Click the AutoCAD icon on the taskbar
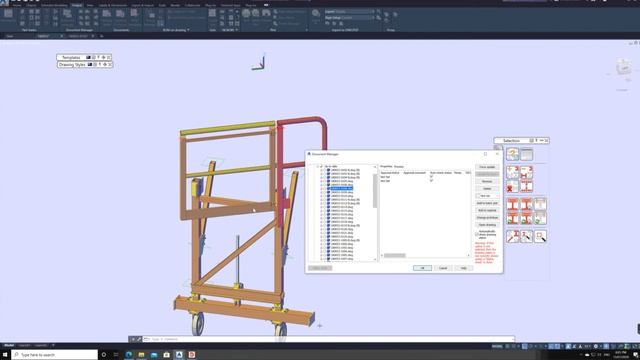The width and height of the screenshot is (640, 360). pyautogui.click(x=179, y=355)
